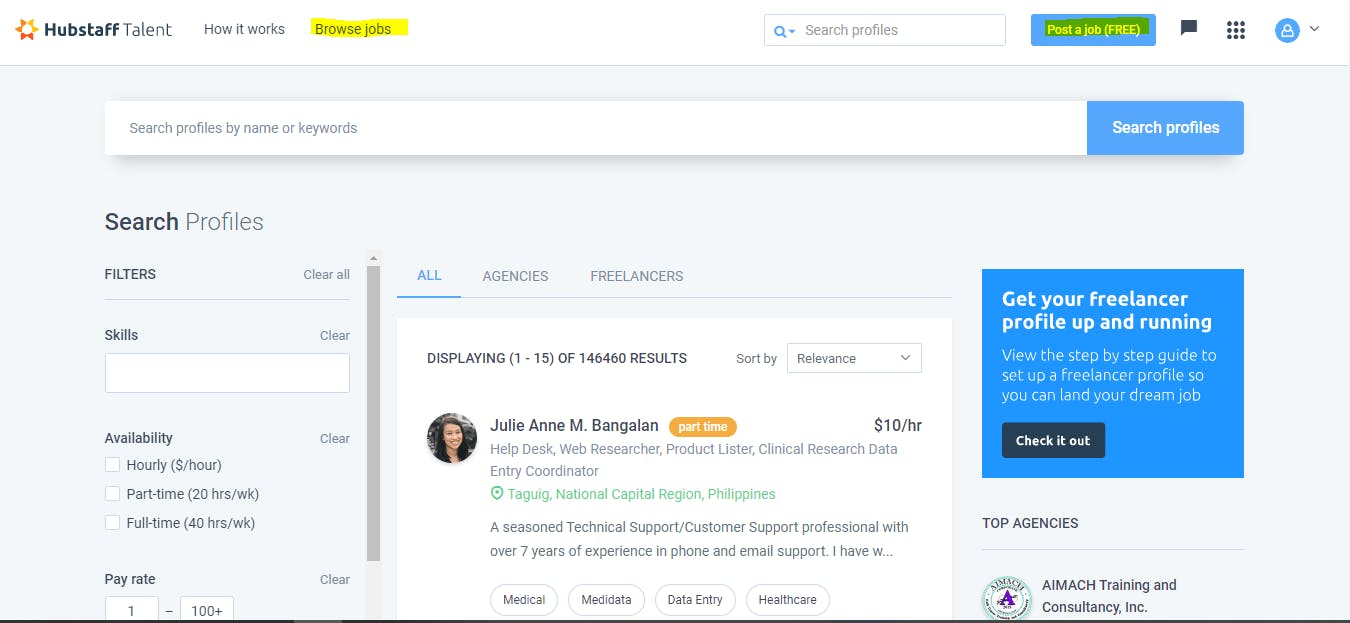Click the search magnifier icon in header
This screenshot has width=1350, height=623.
781,31
